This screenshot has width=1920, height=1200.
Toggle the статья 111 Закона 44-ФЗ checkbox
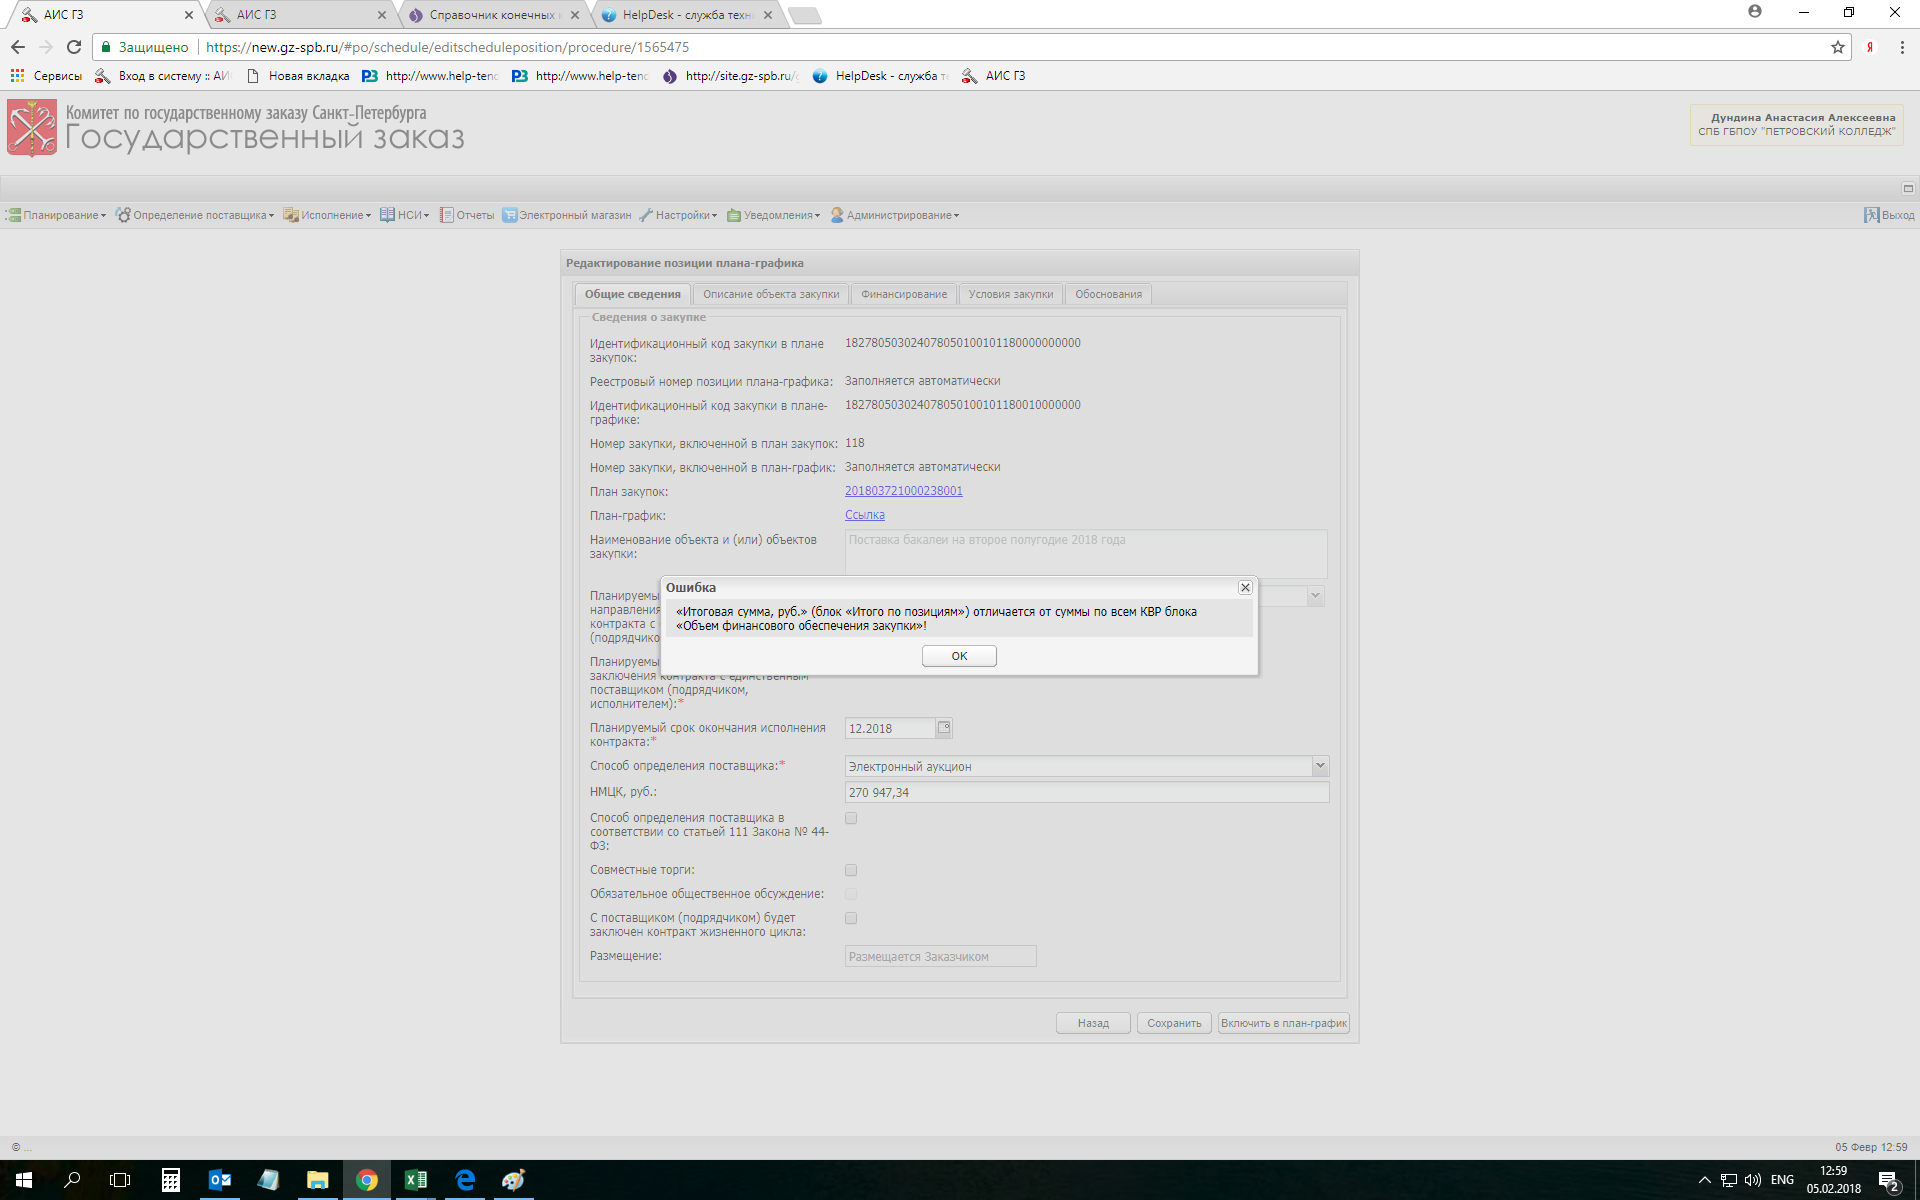pyautogui.click(x=851, y=818)
